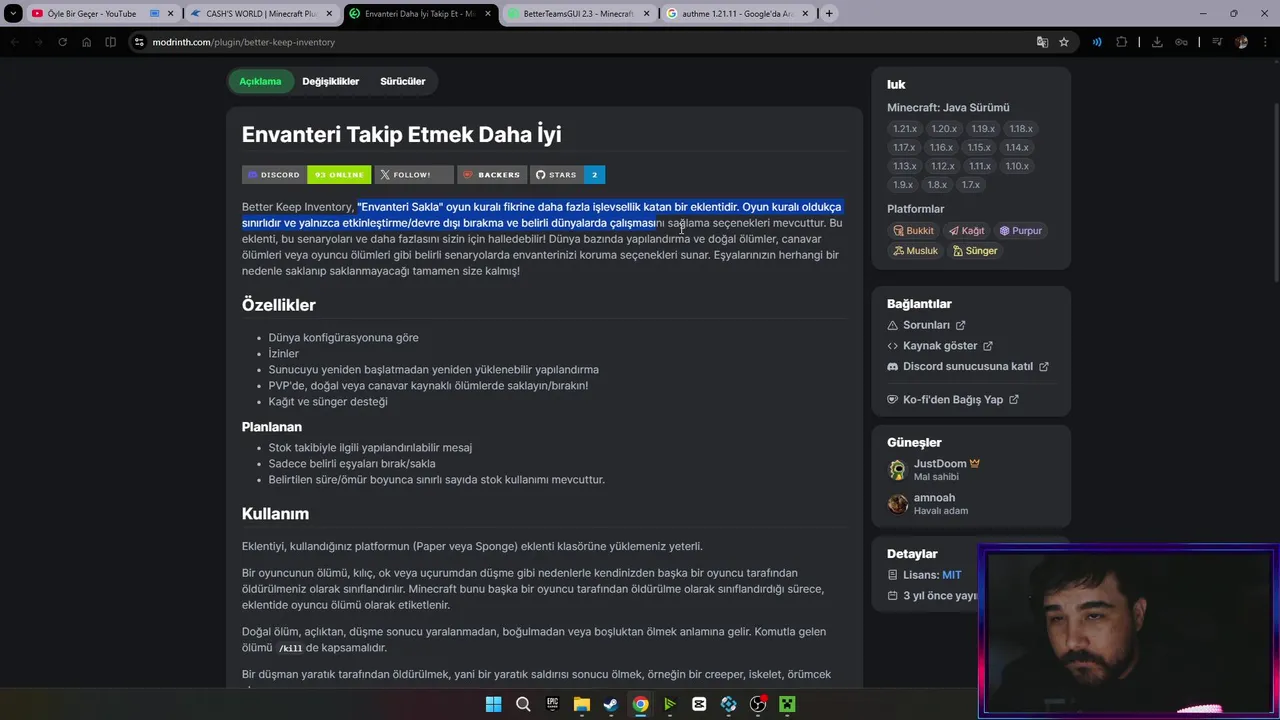Screen dimensions: 1280x720
Task: Click the Purpur platform tag
Action: pos(1021,231)
